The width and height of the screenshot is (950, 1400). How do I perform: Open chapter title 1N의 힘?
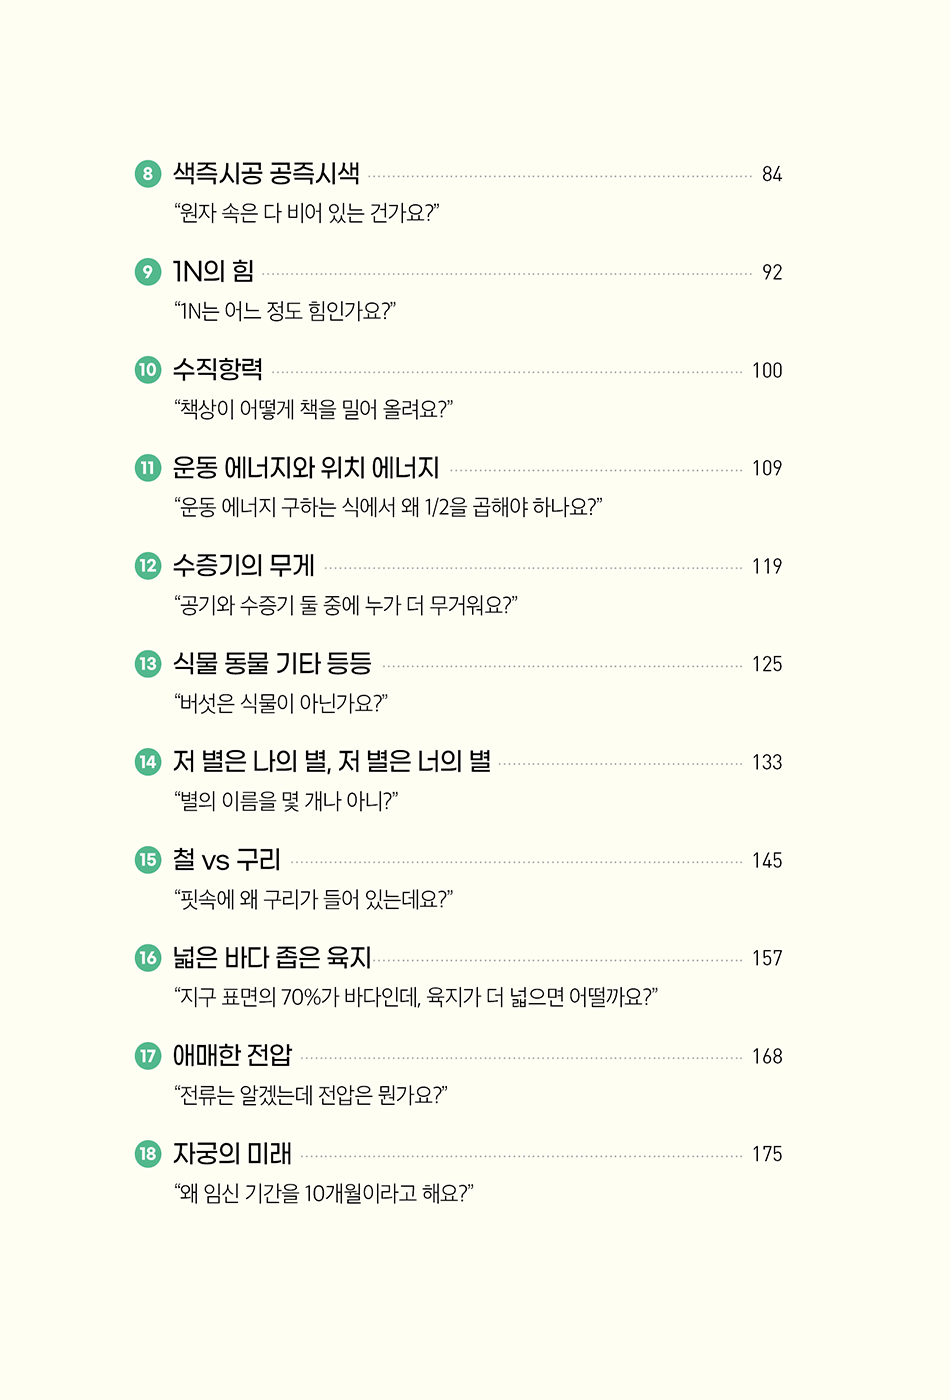point(213,271)
